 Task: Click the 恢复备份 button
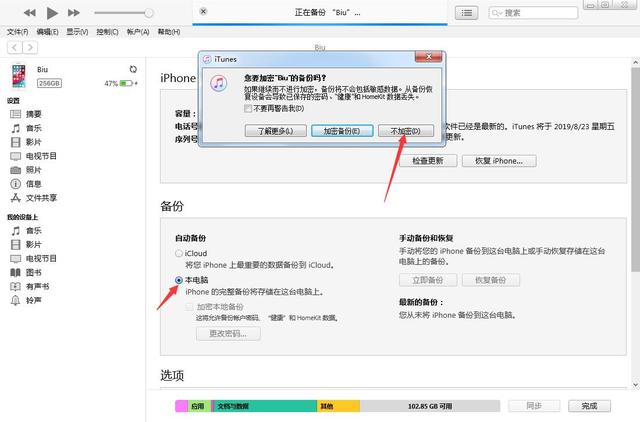pyautogui.click(x=491, y=280)
